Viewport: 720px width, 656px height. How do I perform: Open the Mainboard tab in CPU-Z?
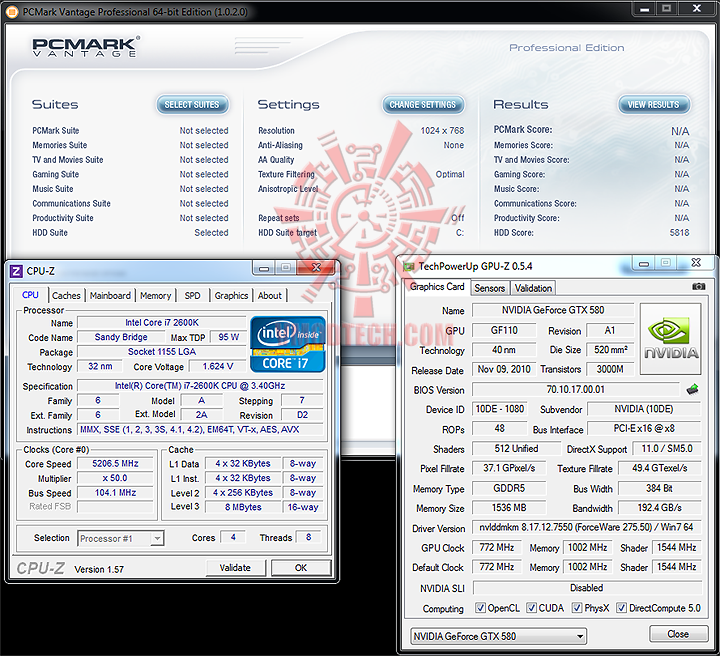pos(110,296)
